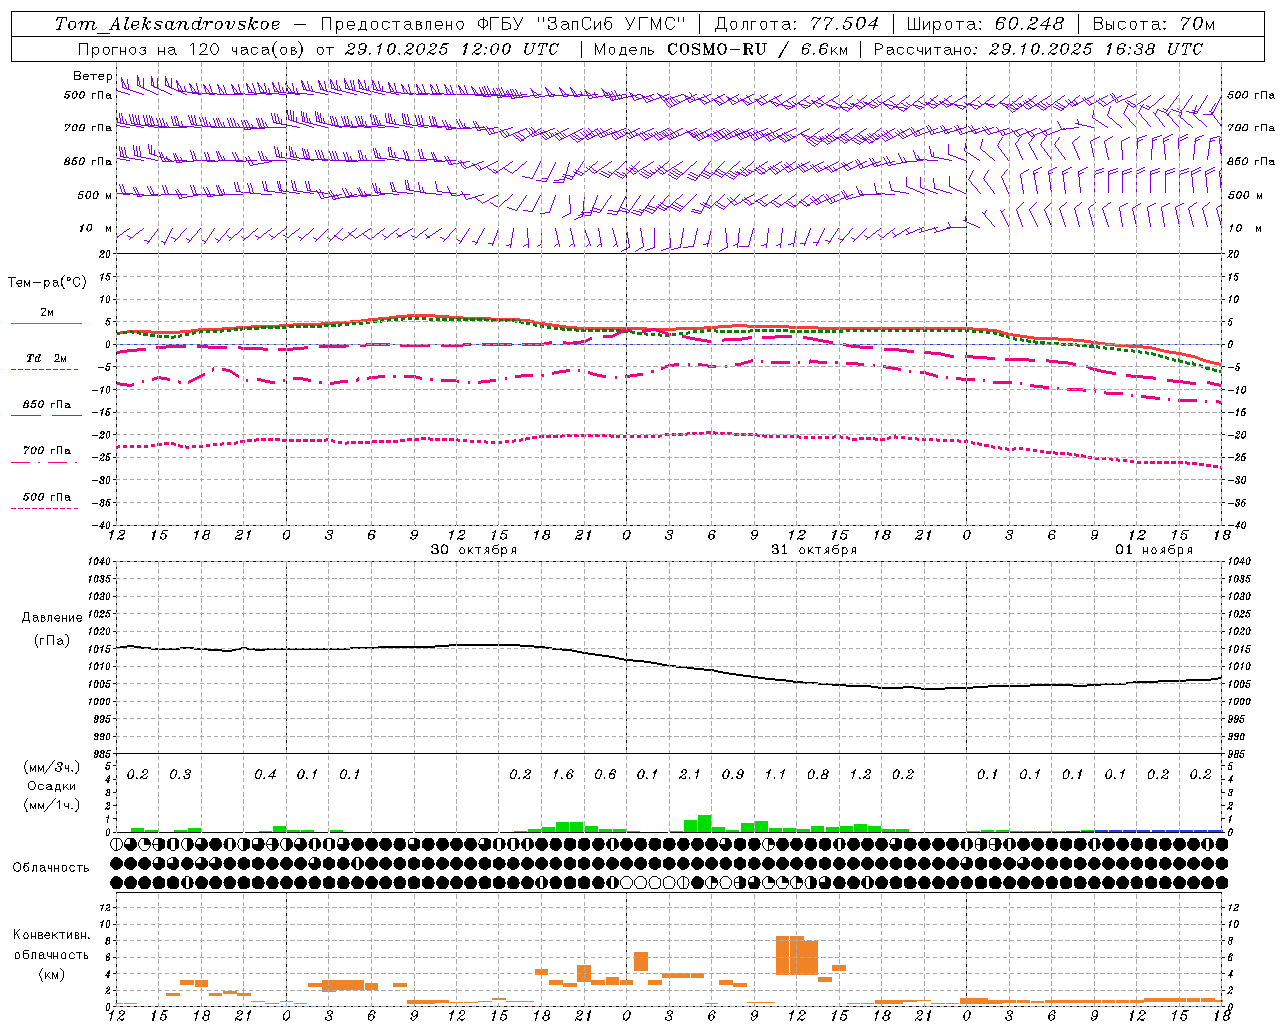Click the "01 ноября" date label
This screenshot has height=1024, width=1280.
[1154, 550]
